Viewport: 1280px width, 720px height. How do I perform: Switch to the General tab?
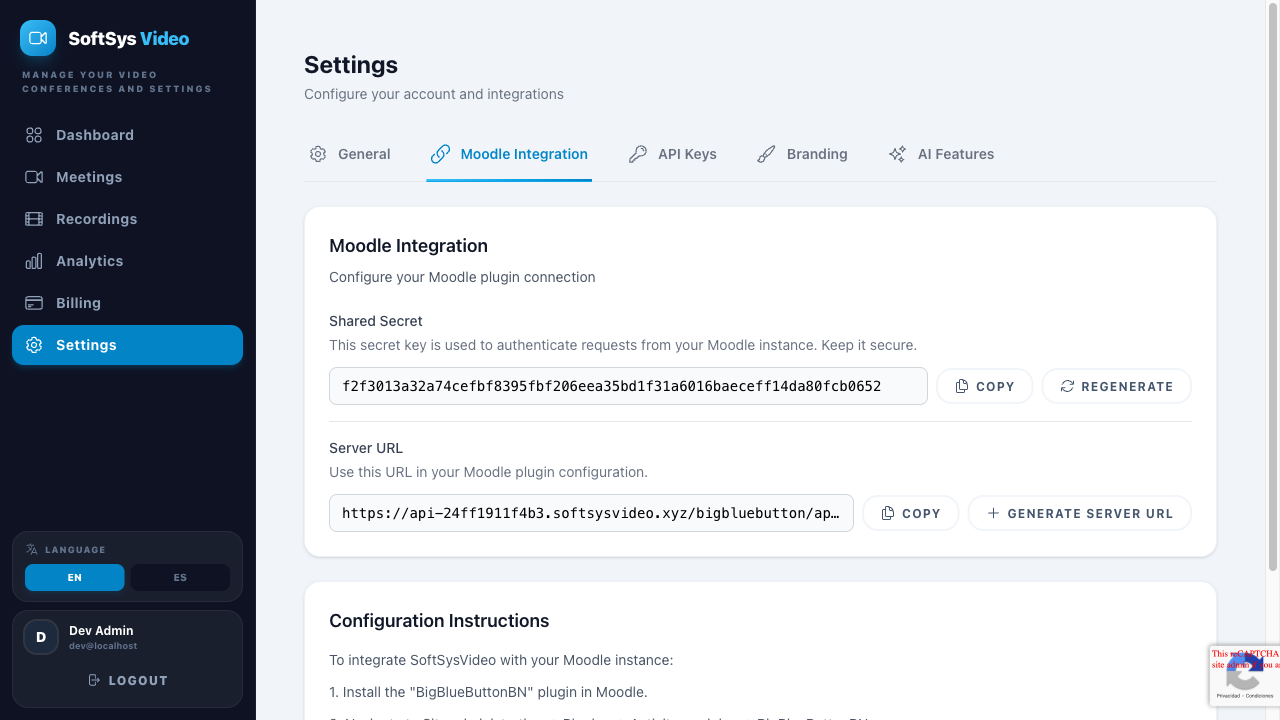(x=350, y=154)
